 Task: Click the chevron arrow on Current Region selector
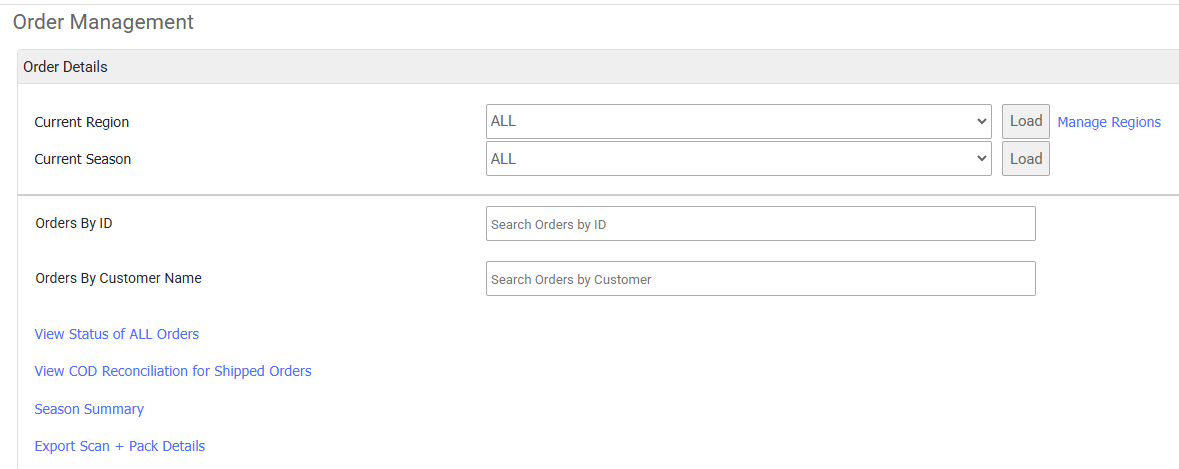(x=980, y=121)
